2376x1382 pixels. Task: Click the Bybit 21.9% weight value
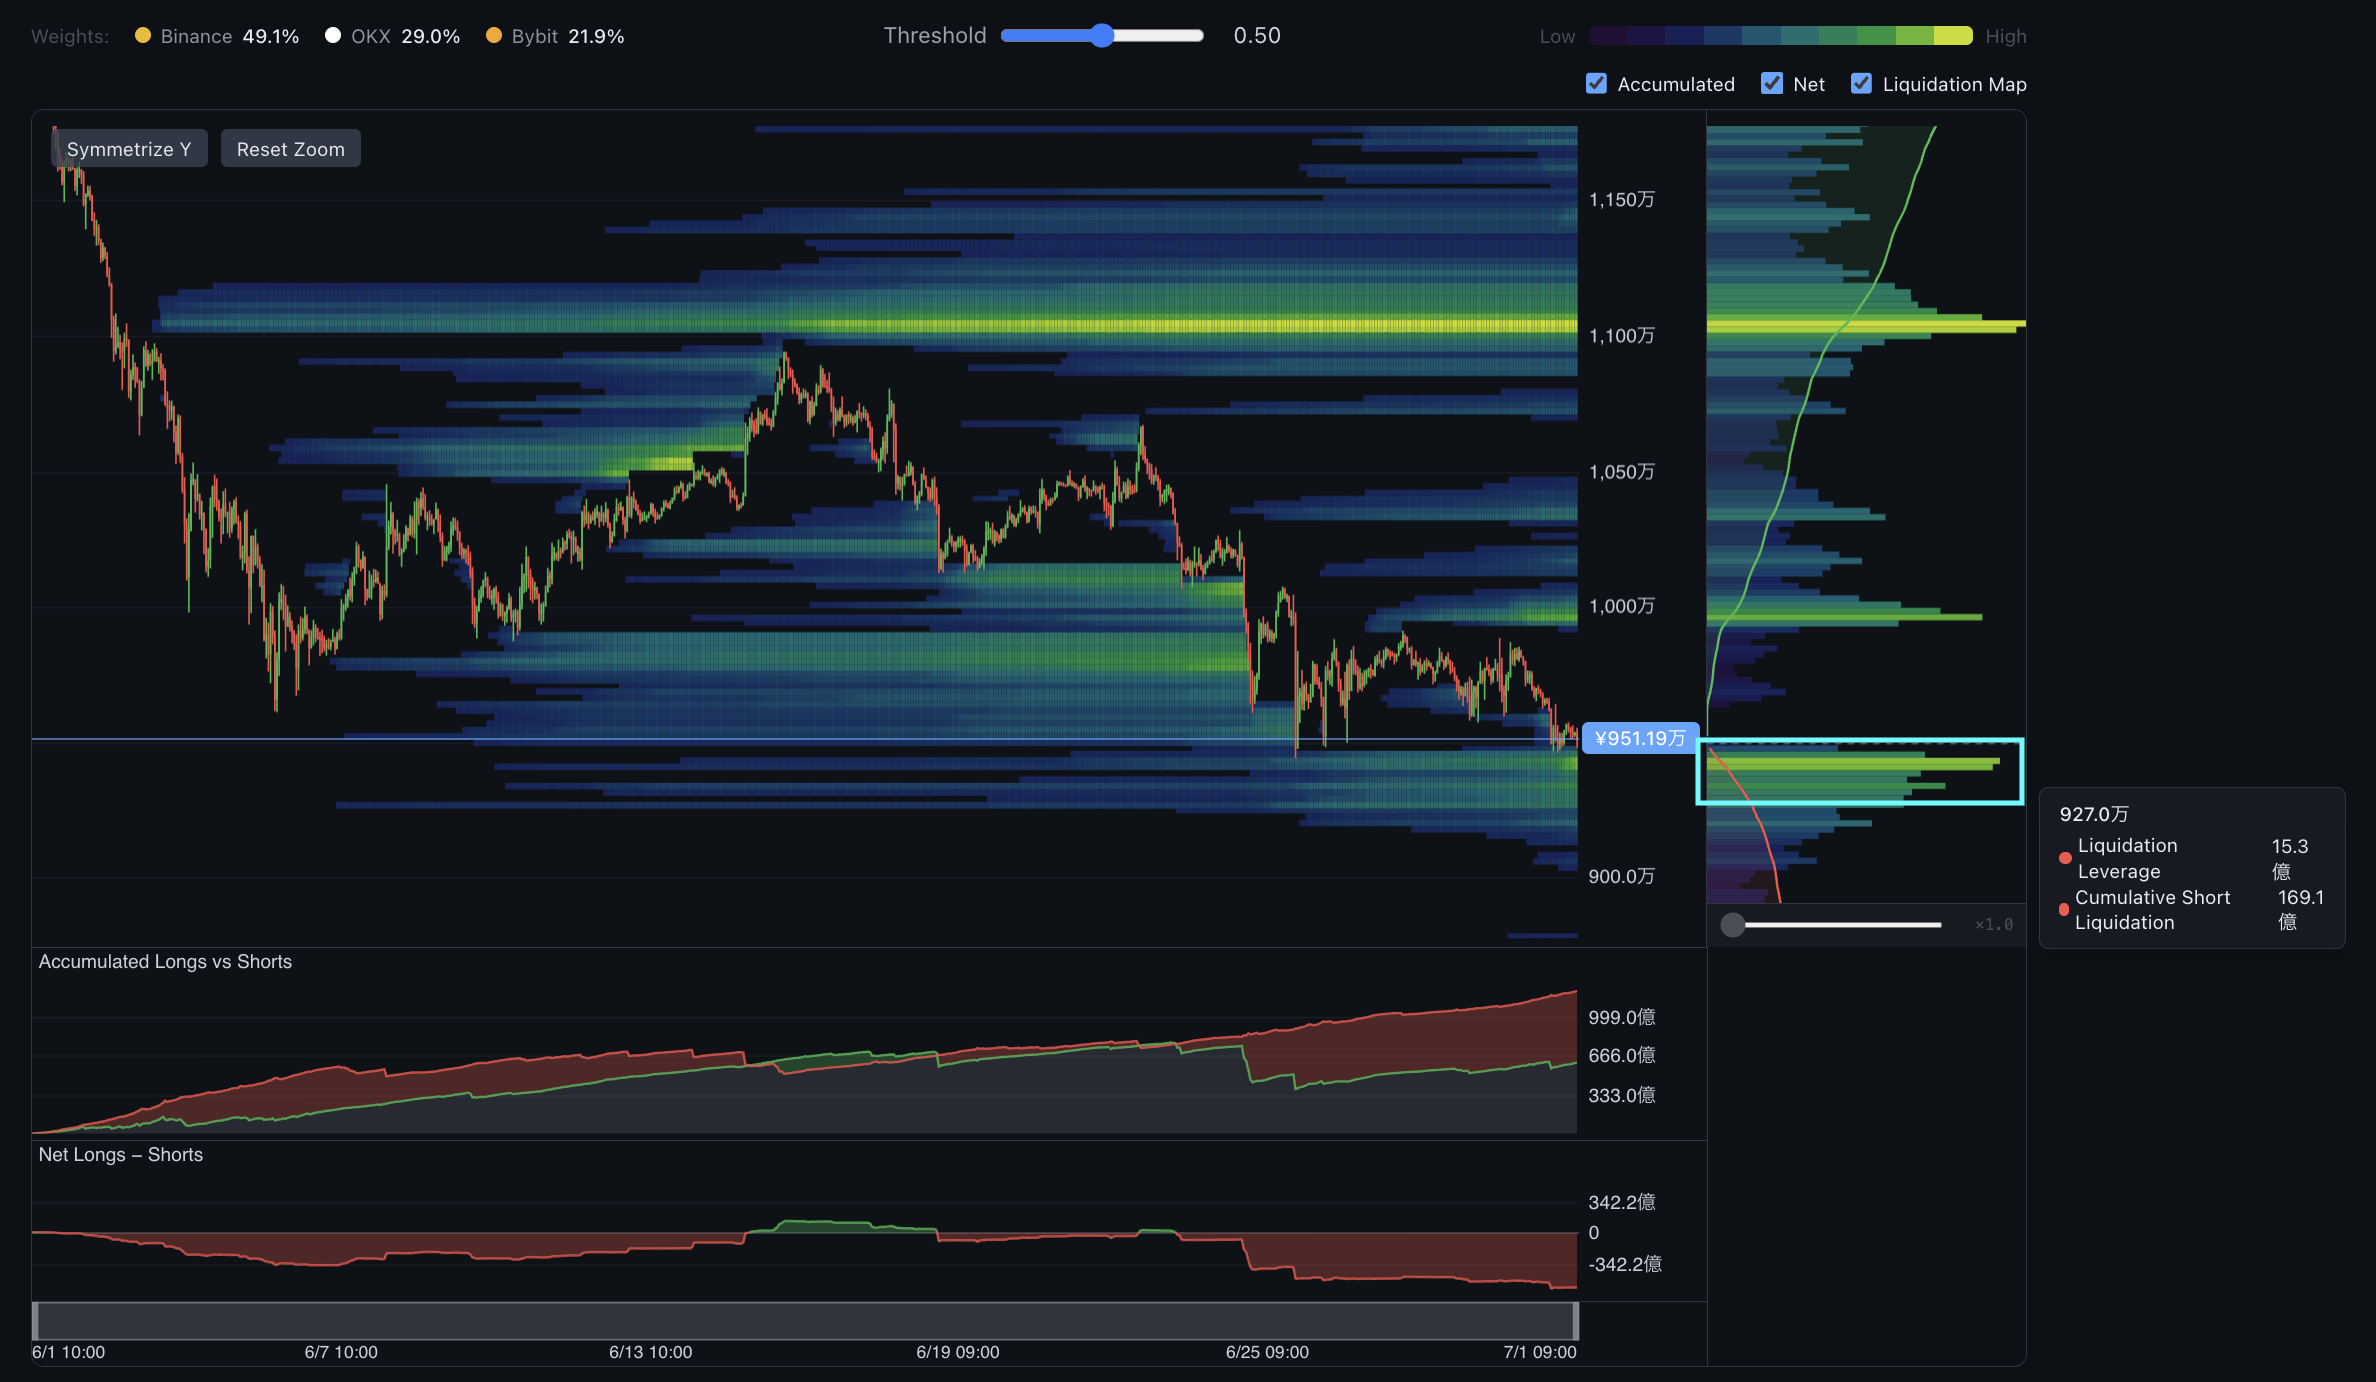tap(596, 37)
